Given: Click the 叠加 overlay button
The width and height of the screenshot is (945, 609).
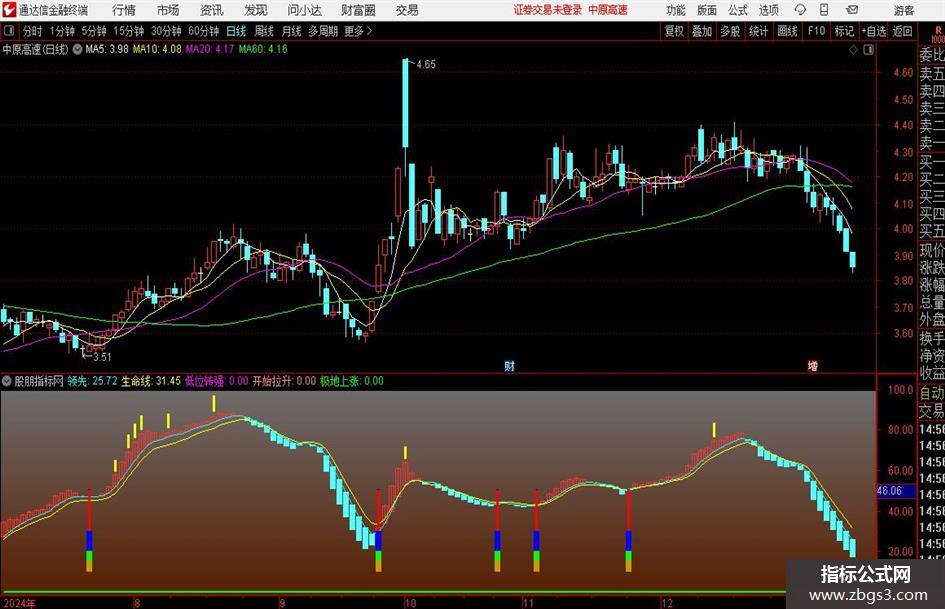Looking at the screenshot, I should click(x=702, y=31).
